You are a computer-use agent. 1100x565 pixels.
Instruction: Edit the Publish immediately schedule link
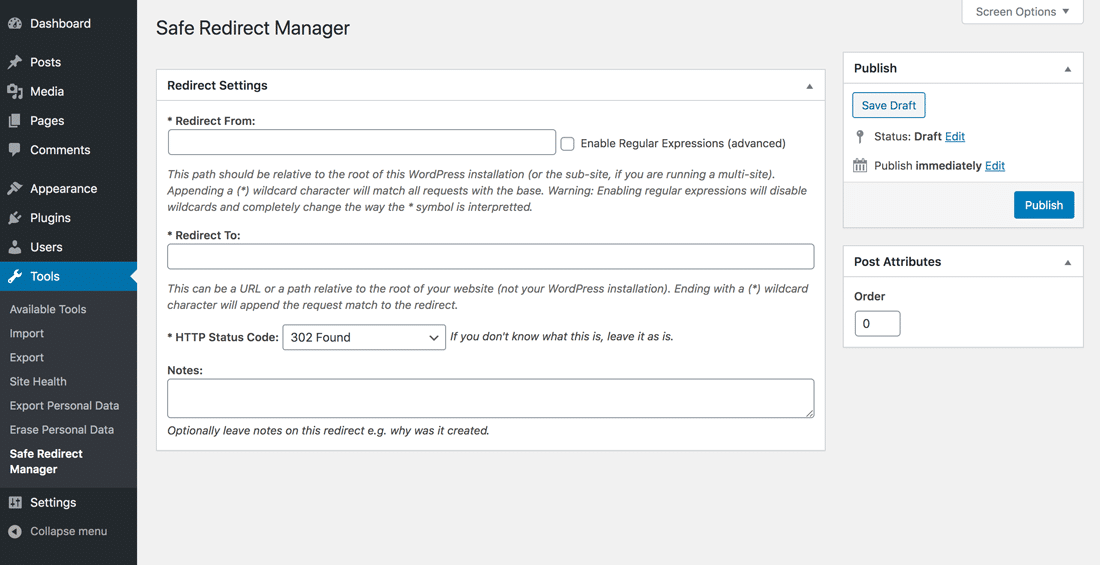pyautogui.click(x=995, y=166)
